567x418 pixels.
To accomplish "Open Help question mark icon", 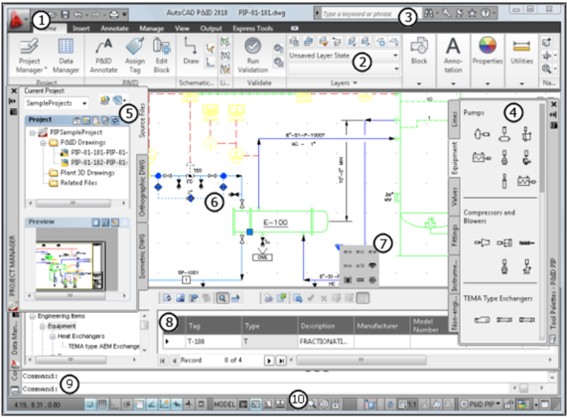I will tap(485, 13).
